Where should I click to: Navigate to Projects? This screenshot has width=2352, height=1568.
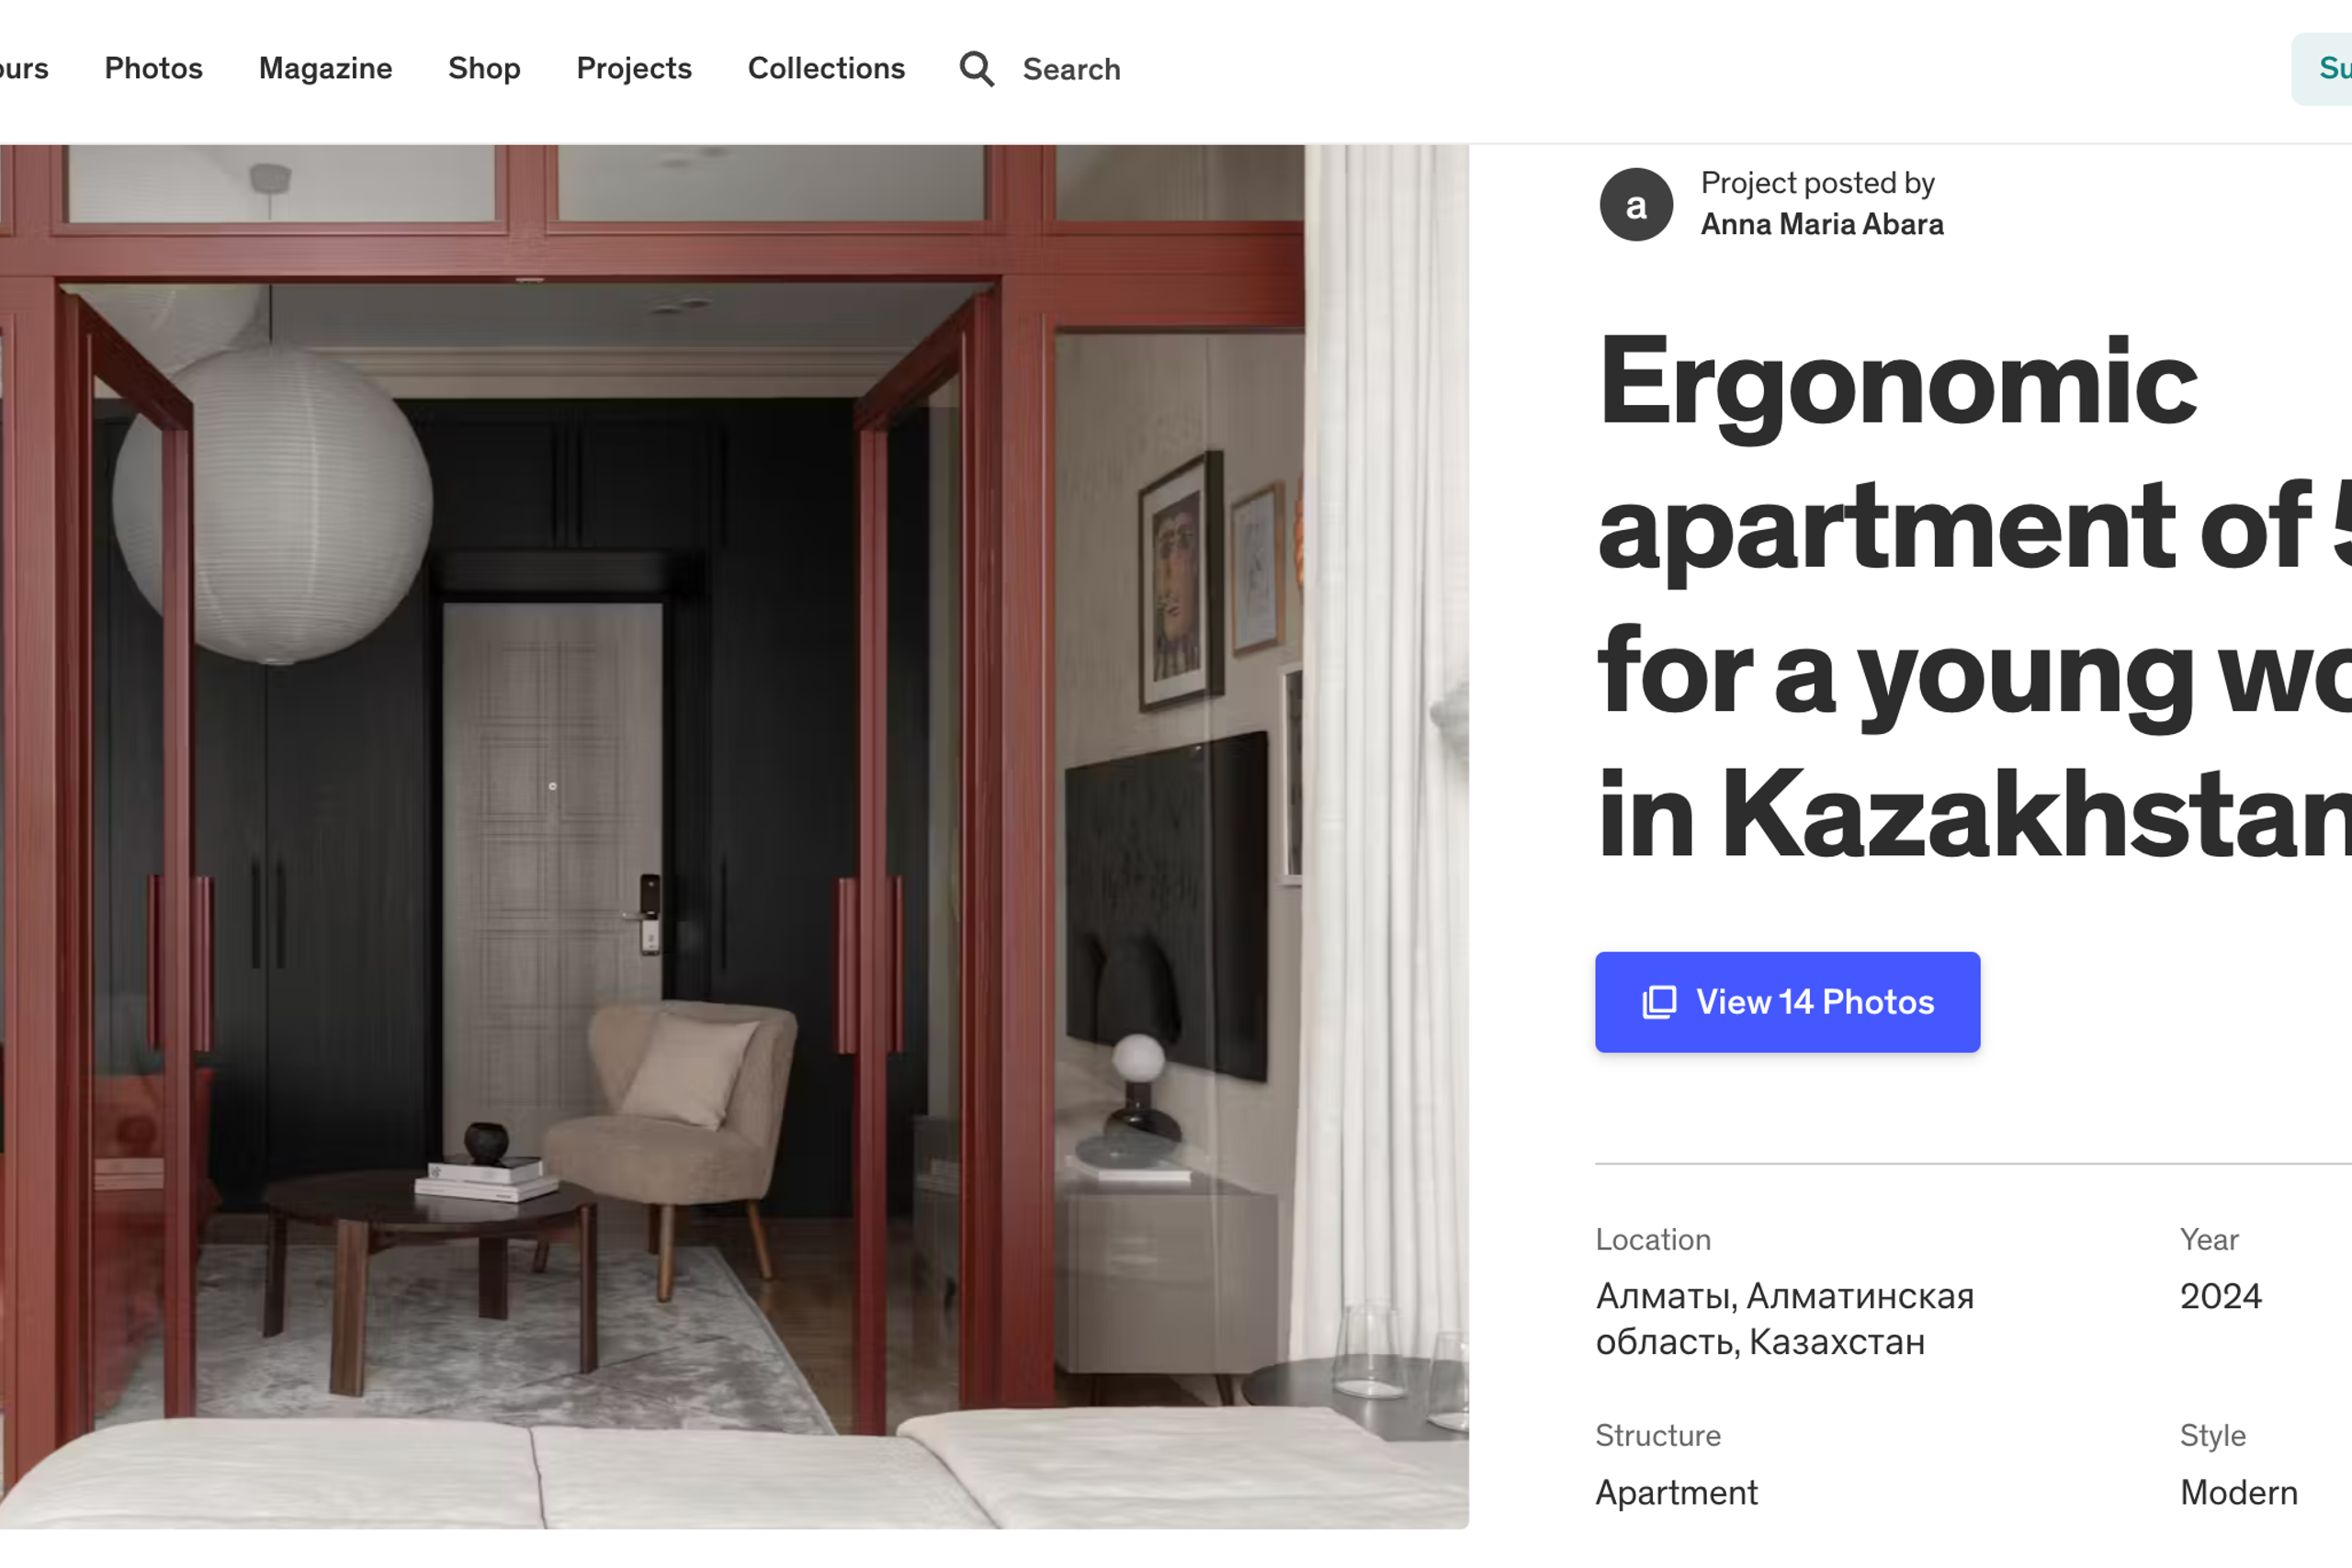634,68
